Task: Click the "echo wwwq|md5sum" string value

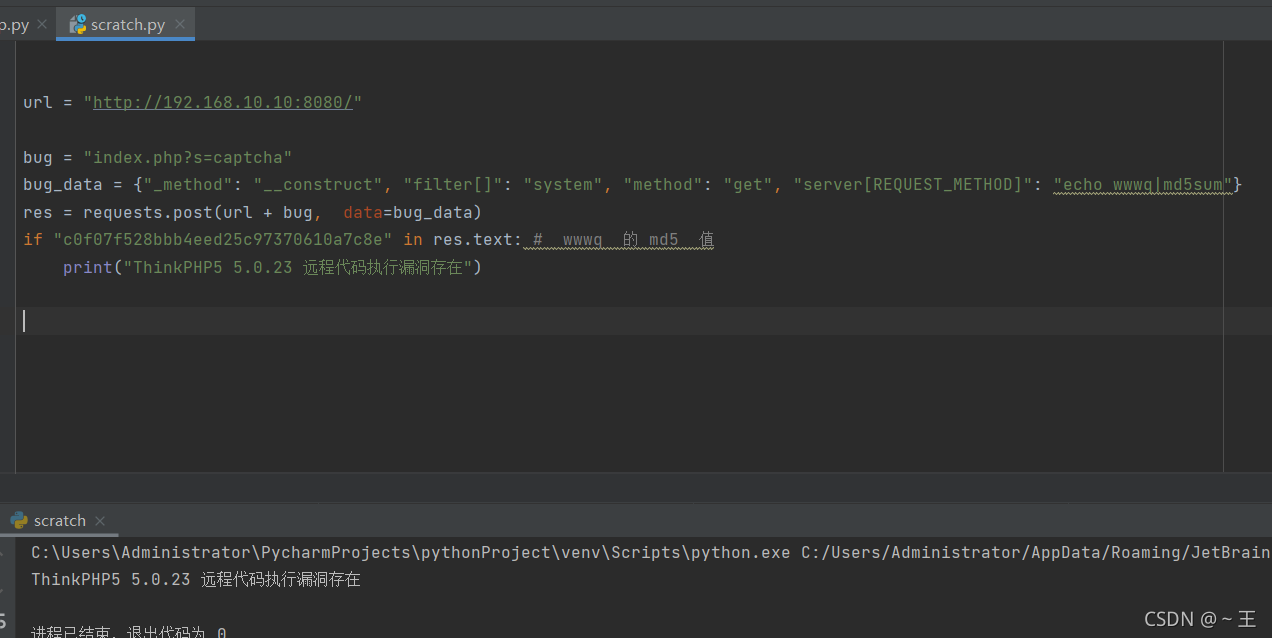Action: [x=1142, y=184]
